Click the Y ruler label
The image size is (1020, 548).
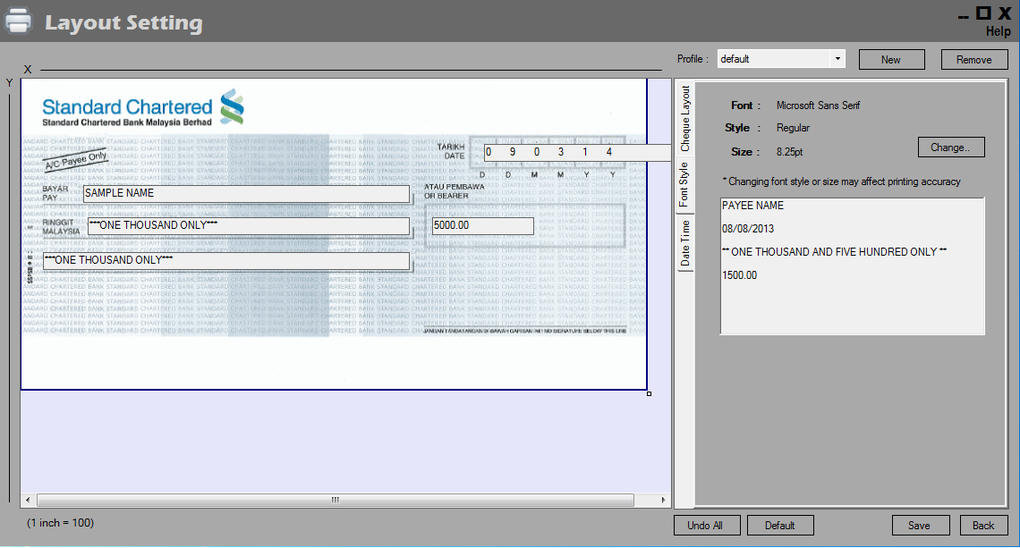[x=9, y=83]
